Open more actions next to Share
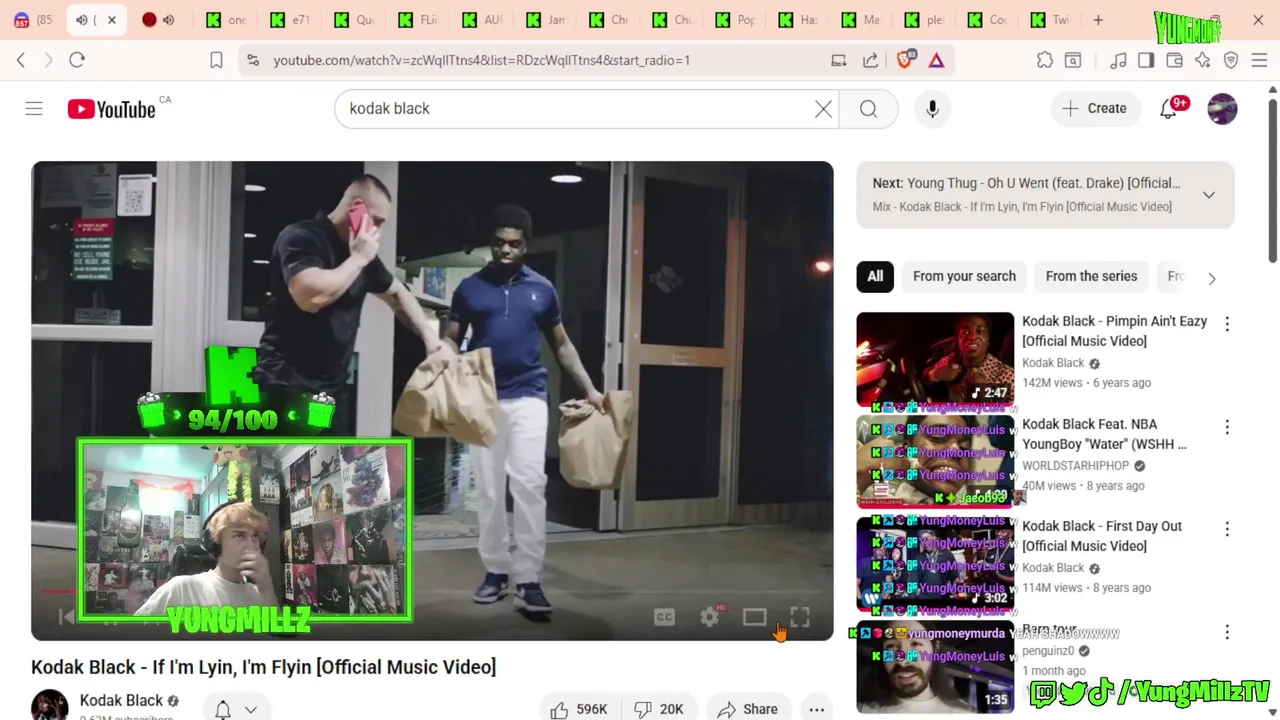The height and width of the screenshot is (720, 1280). [x=817, y=709]
